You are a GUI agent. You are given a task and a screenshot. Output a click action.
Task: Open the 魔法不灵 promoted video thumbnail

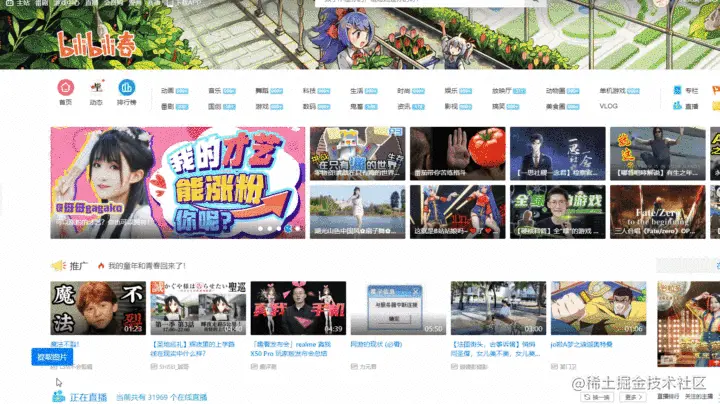98,308
